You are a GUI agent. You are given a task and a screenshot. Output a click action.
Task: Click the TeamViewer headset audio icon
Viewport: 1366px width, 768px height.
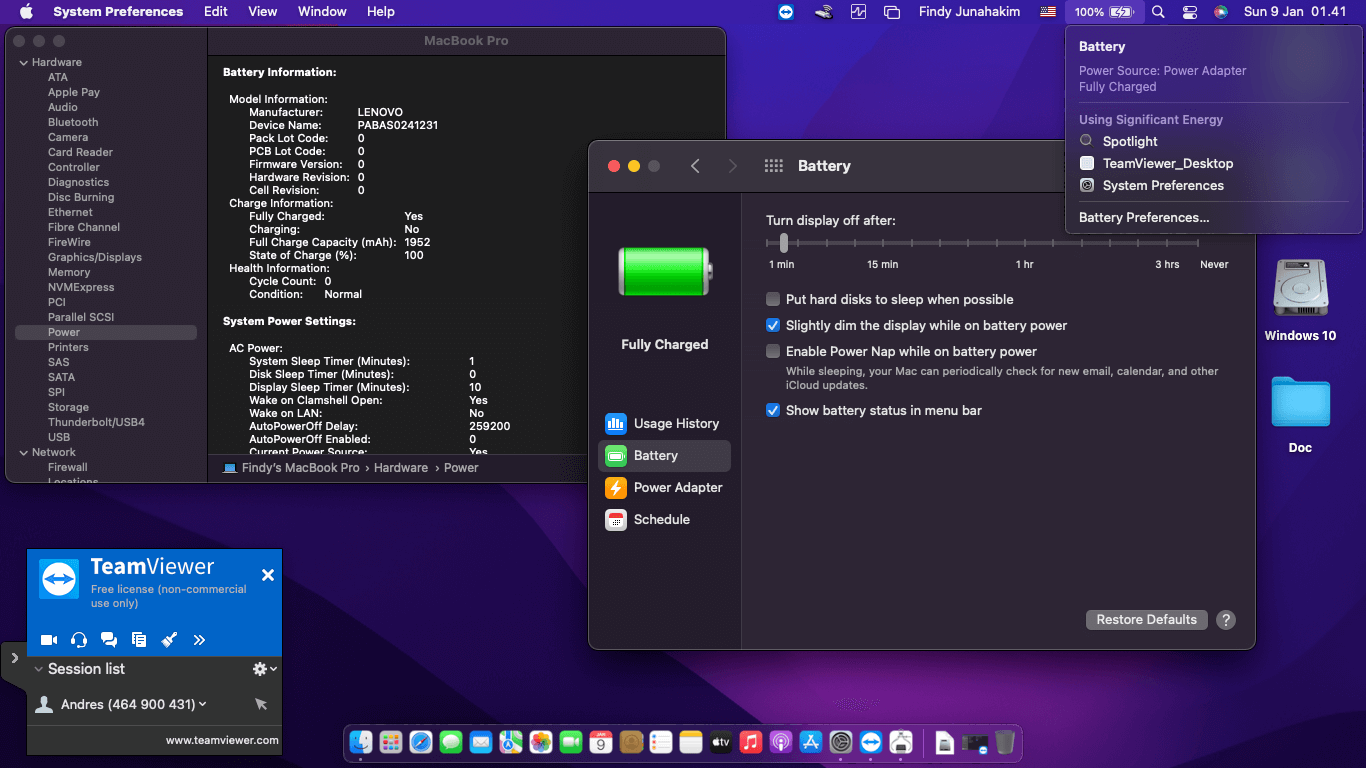79,640
